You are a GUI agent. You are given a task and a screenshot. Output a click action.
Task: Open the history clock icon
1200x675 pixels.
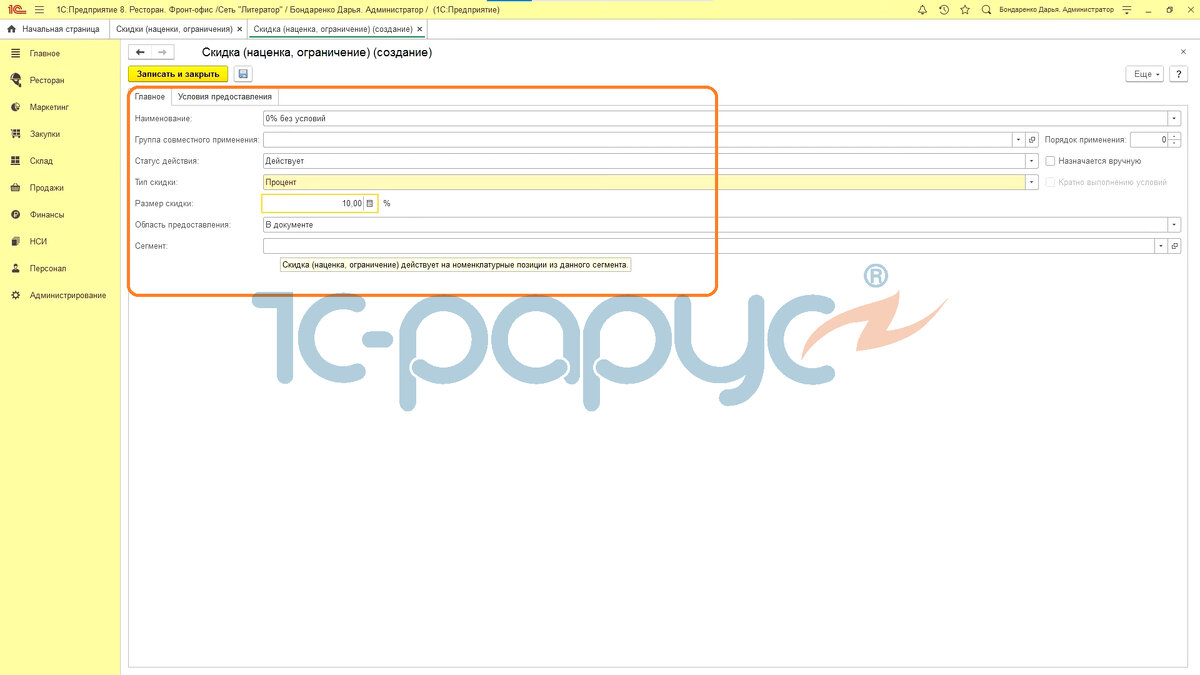tap(943, 9)
